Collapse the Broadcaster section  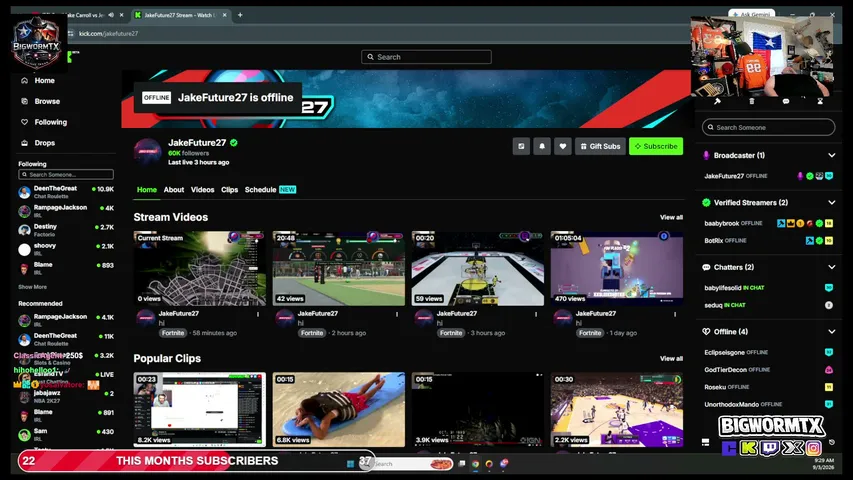(831, 155)
